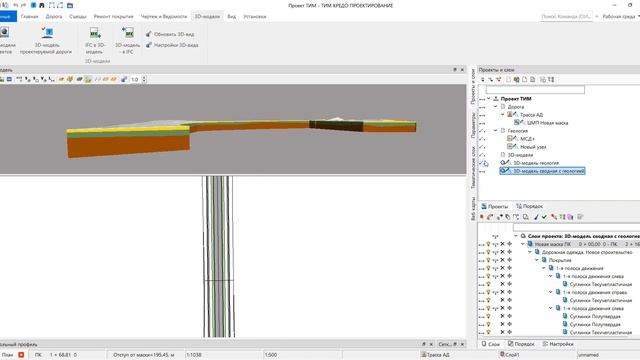Export with 3D-модель в IFC tool
This screenshot has width=640, height=360.
click(127, 41)
